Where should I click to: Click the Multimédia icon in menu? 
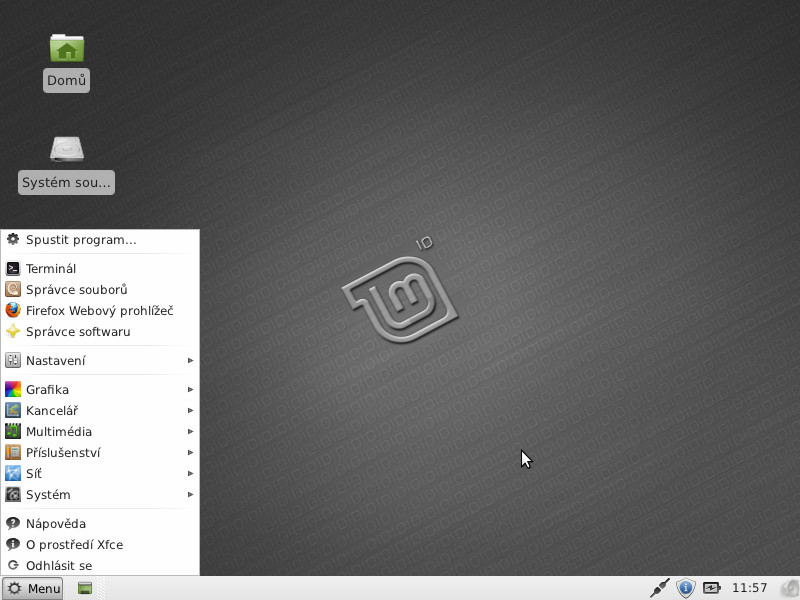[x=13, y=431]
